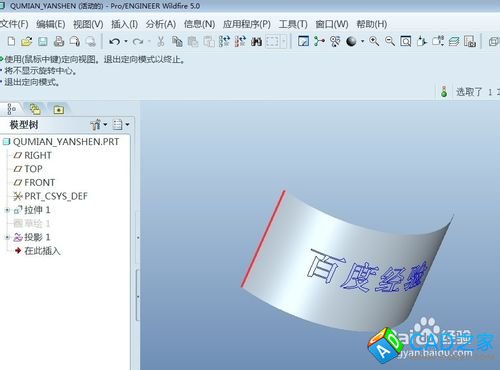Open the 分析(A) menu

pyautogui.click(x=161, y=24)
